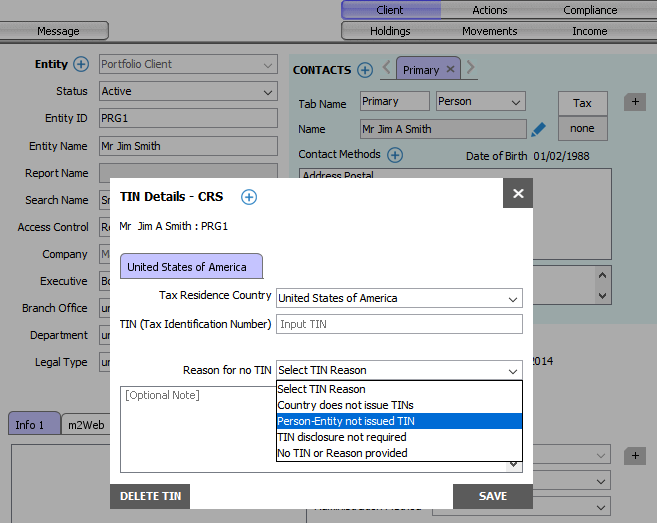Click the plus icon next to Entity
This screenshot has width=657, height=523.
81,64
